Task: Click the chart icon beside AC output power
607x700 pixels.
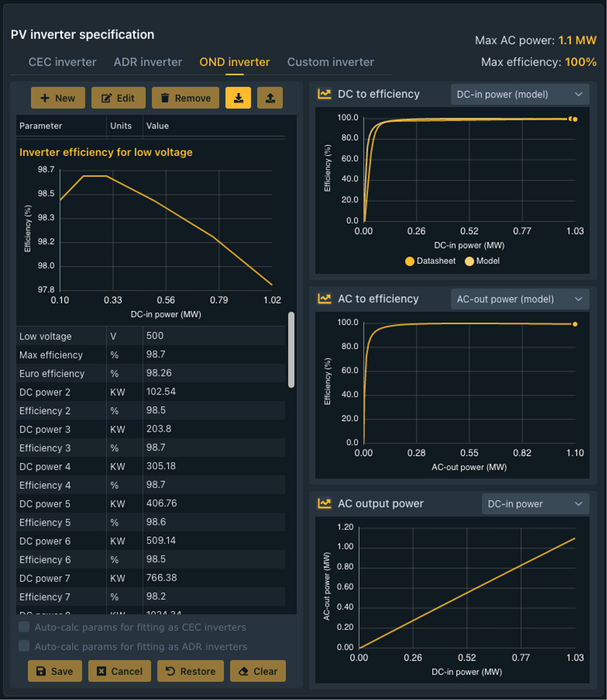Action: 325,504
